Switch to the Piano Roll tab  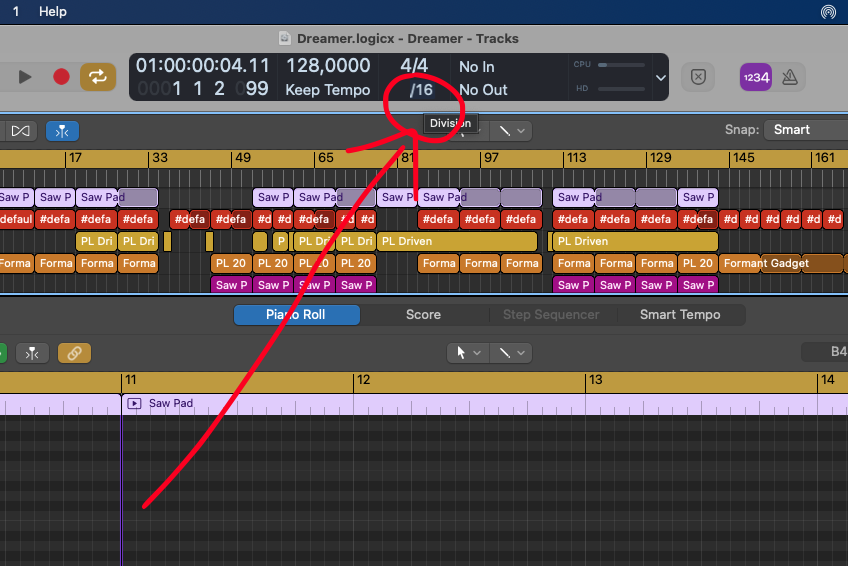pos(296,315)
